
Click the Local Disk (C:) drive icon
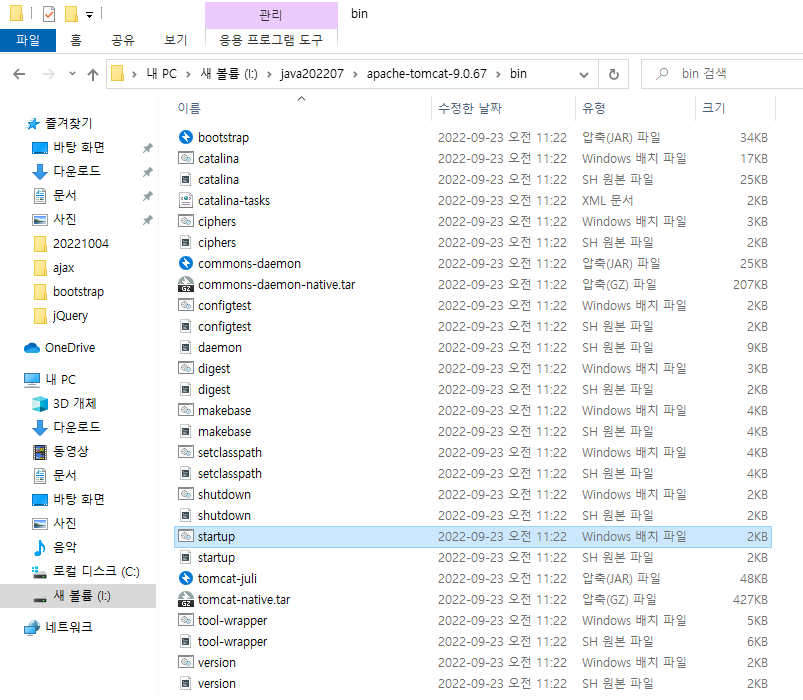click(39, 571)
